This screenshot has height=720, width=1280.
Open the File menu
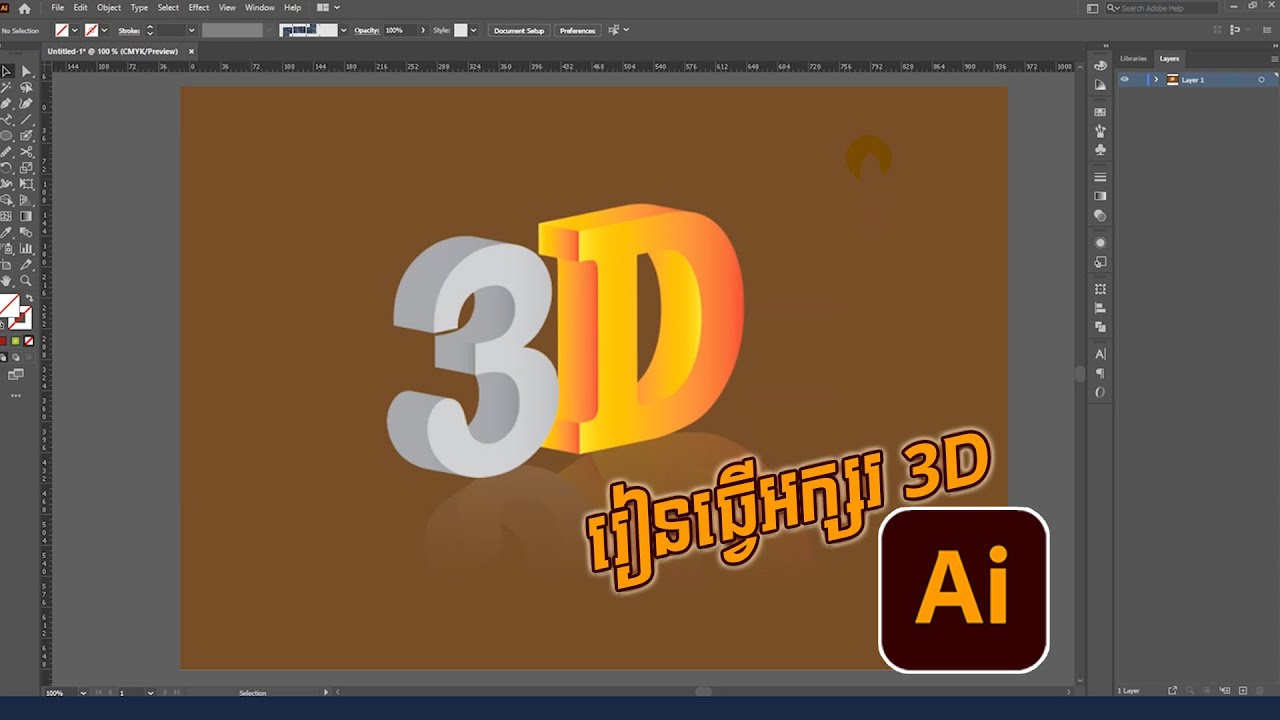(x=58, y=7)
